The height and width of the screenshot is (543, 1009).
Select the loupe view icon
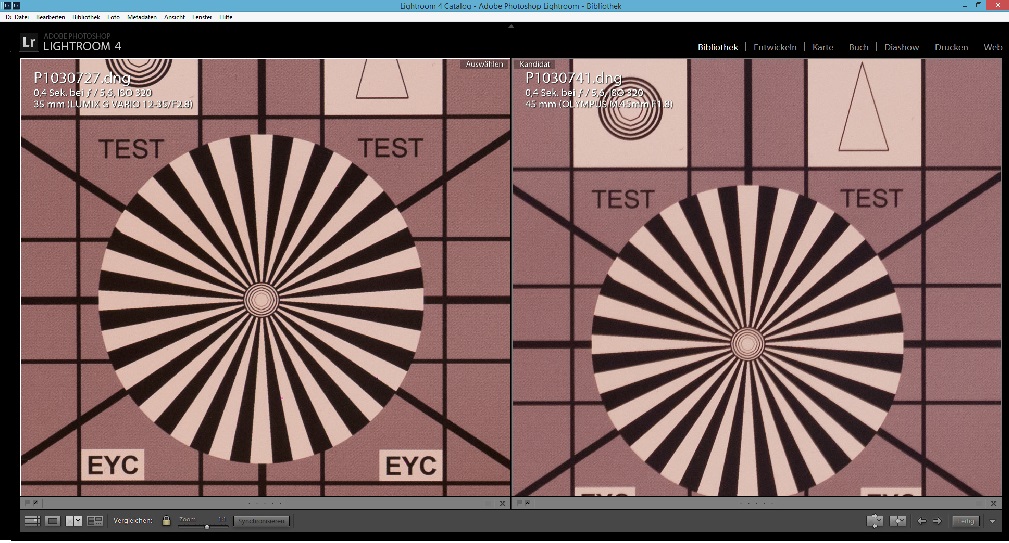coord(53,520)
